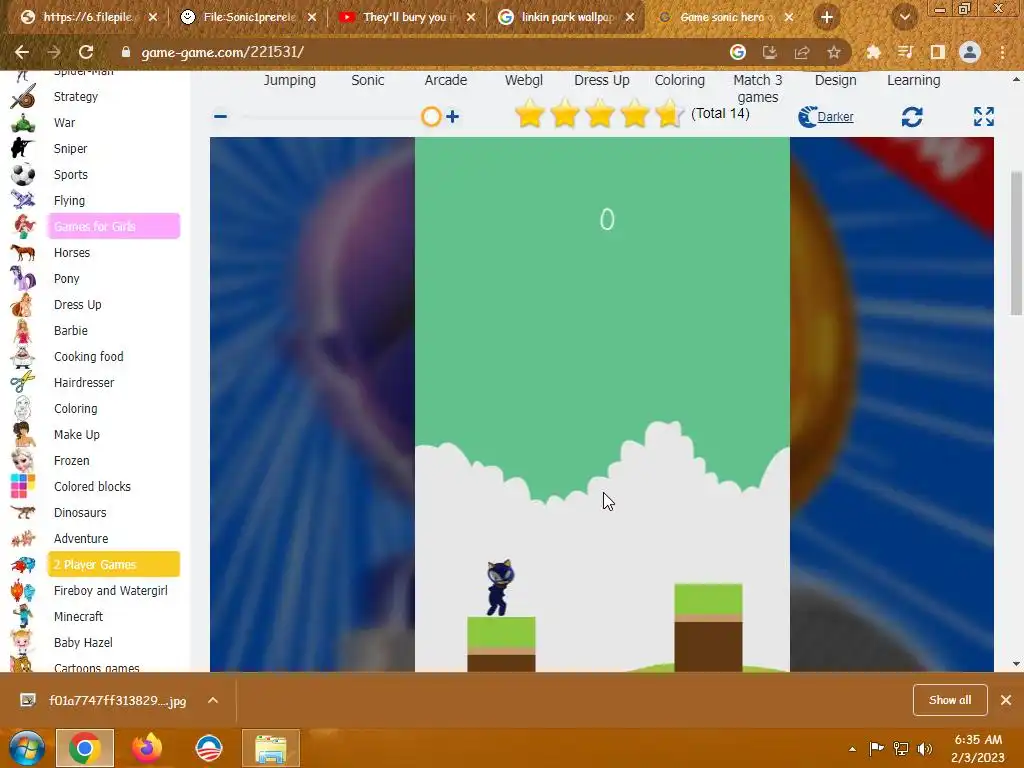
Task: Click install app icon in address bar
Action: [770, 52]
